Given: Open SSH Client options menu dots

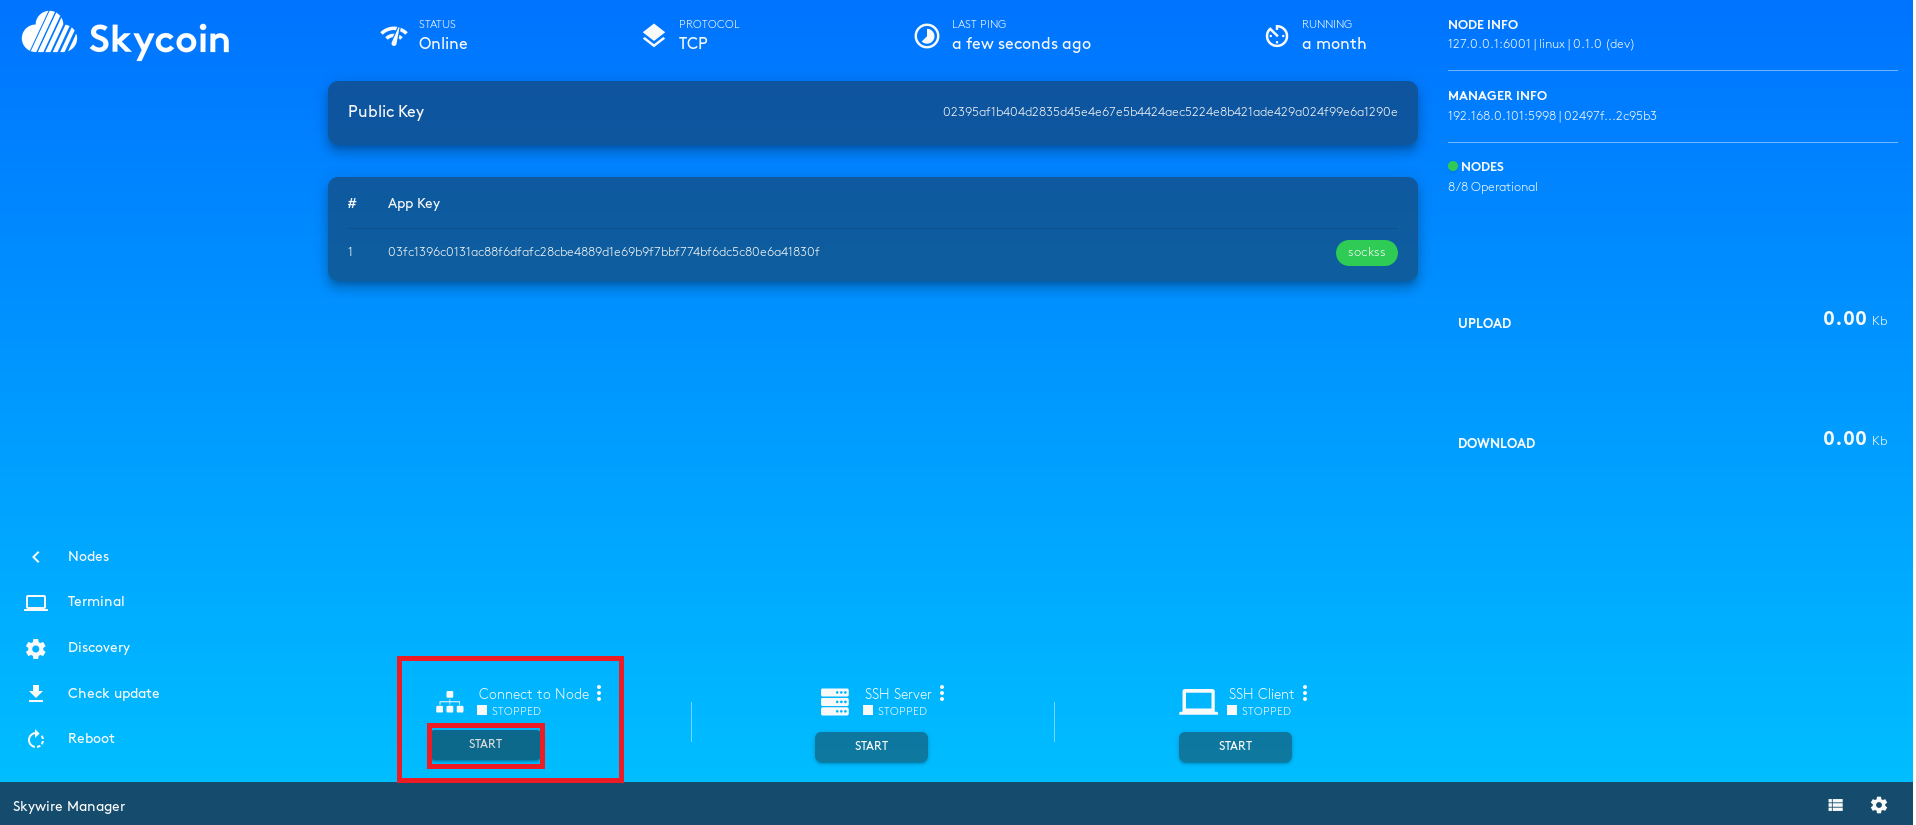Looking at the screenshot, I should 1305,693.
